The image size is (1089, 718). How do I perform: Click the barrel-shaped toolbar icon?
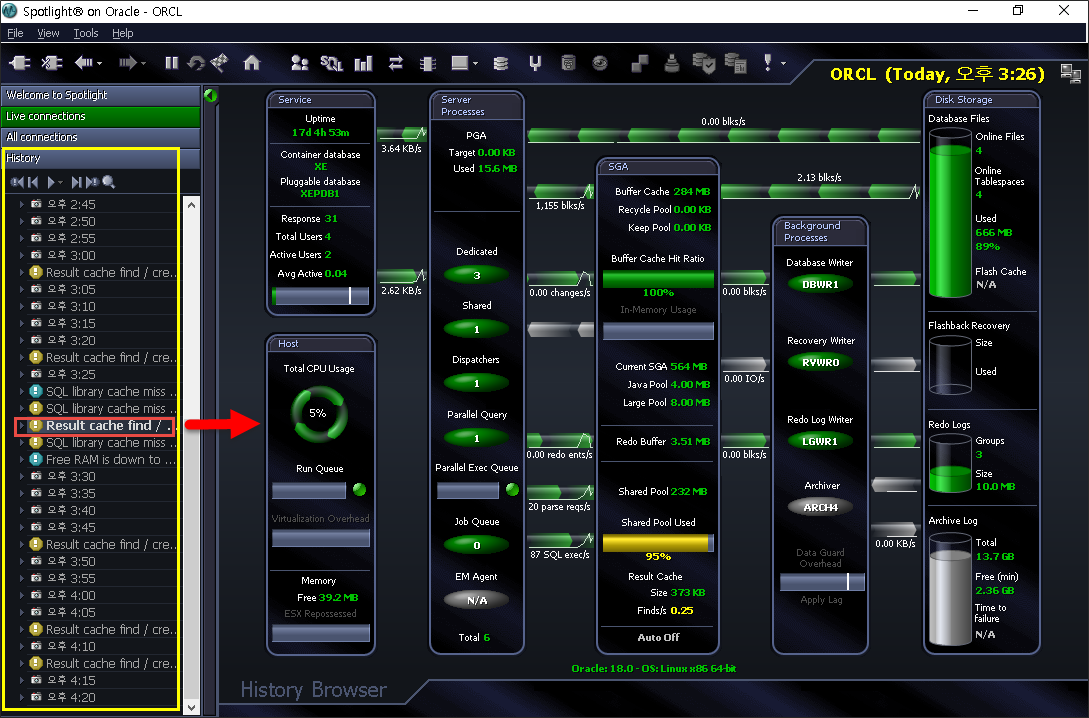[x=568, y=63]
